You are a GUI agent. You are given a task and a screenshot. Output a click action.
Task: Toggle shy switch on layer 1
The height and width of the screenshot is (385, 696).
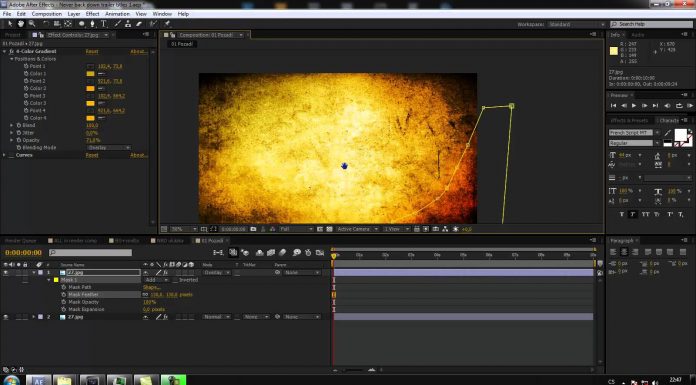pos(146,273)
